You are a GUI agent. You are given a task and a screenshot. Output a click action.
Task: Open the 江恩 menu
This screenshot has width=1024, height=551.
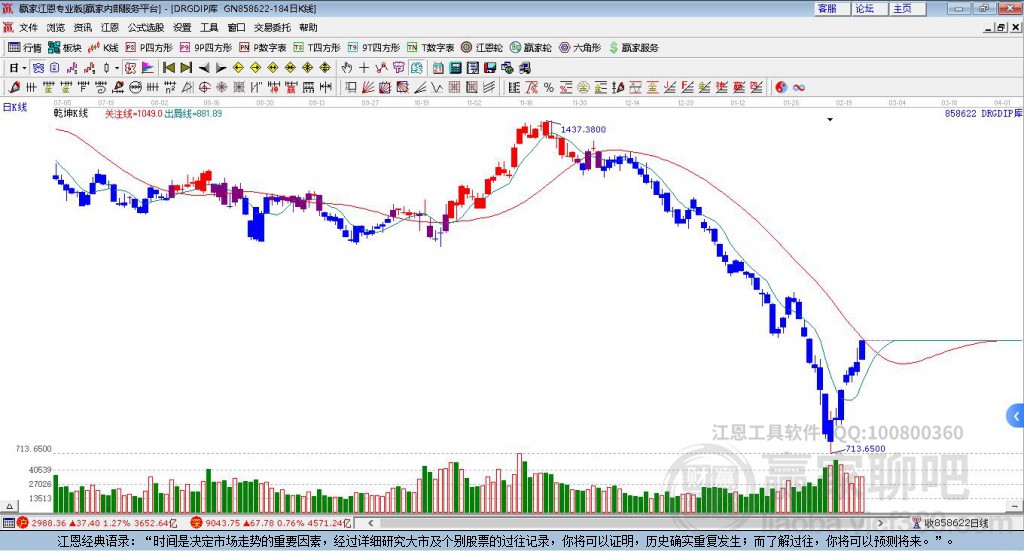coord(110,27)
